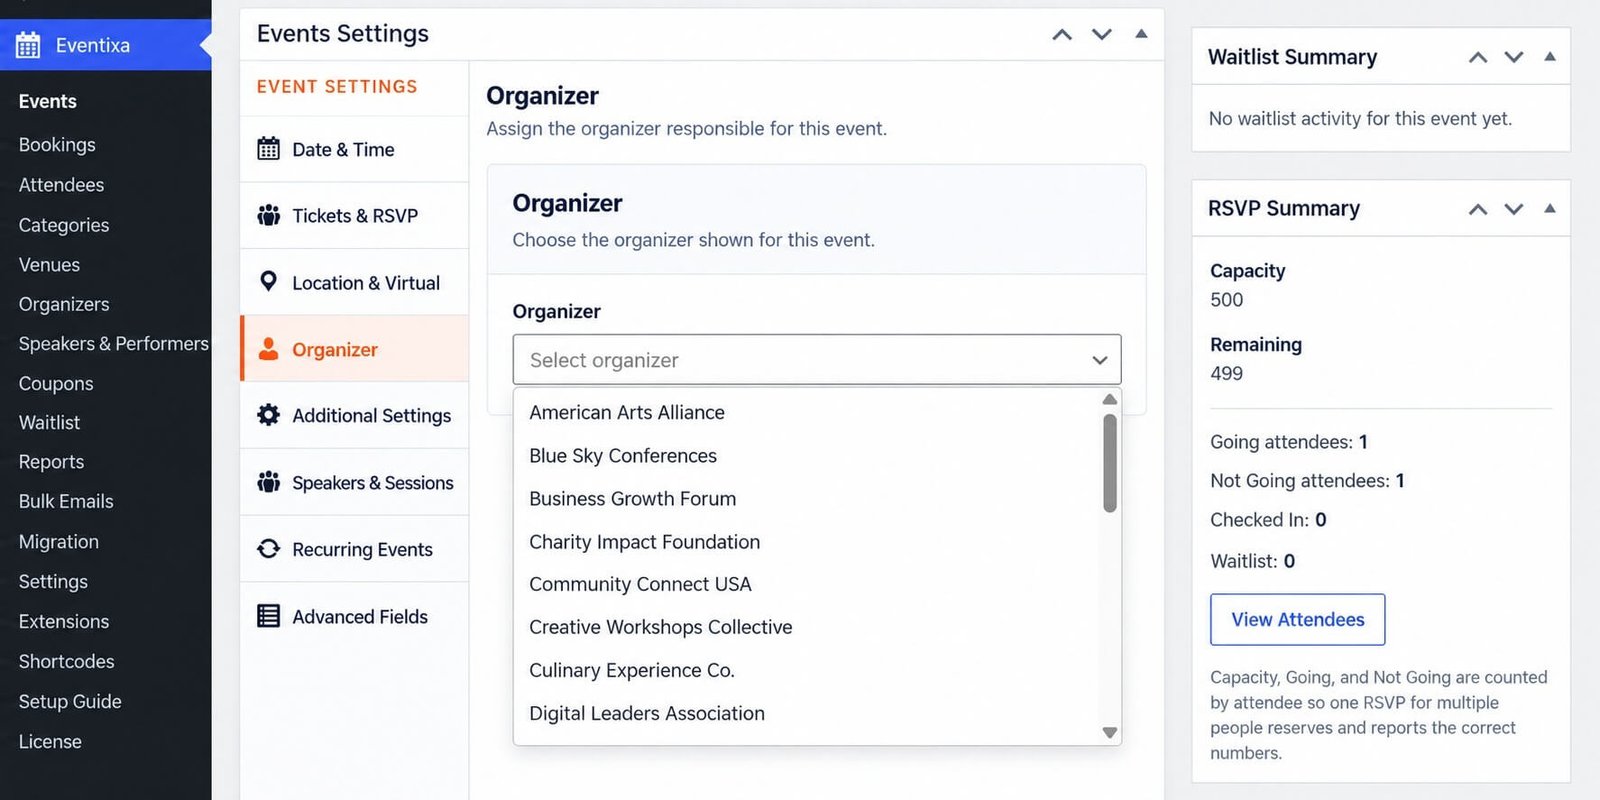
Task: Move RSVP Summary panel down
Action: pos(1514,209)
